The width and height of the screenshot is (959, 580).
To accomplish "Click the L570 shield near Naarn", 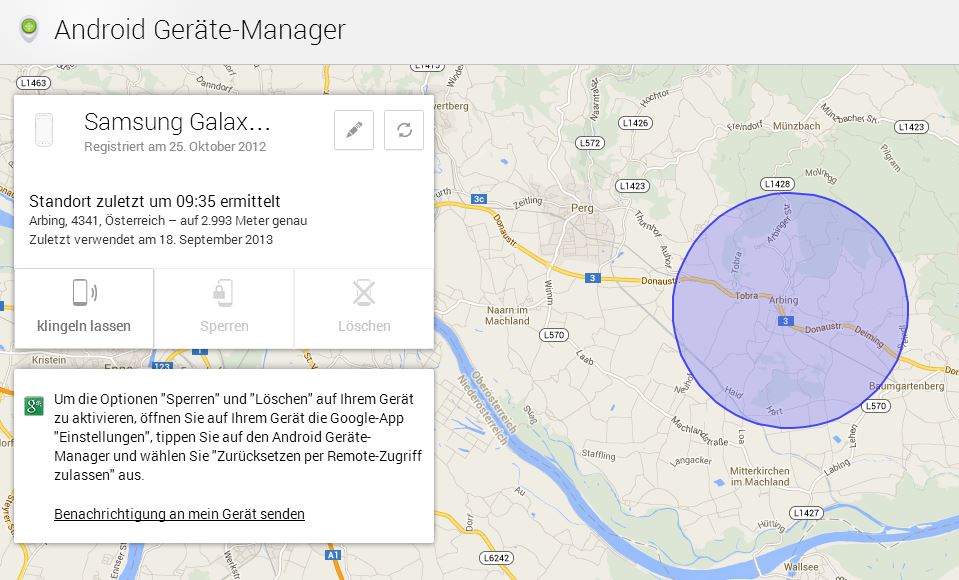I will 554,335.
